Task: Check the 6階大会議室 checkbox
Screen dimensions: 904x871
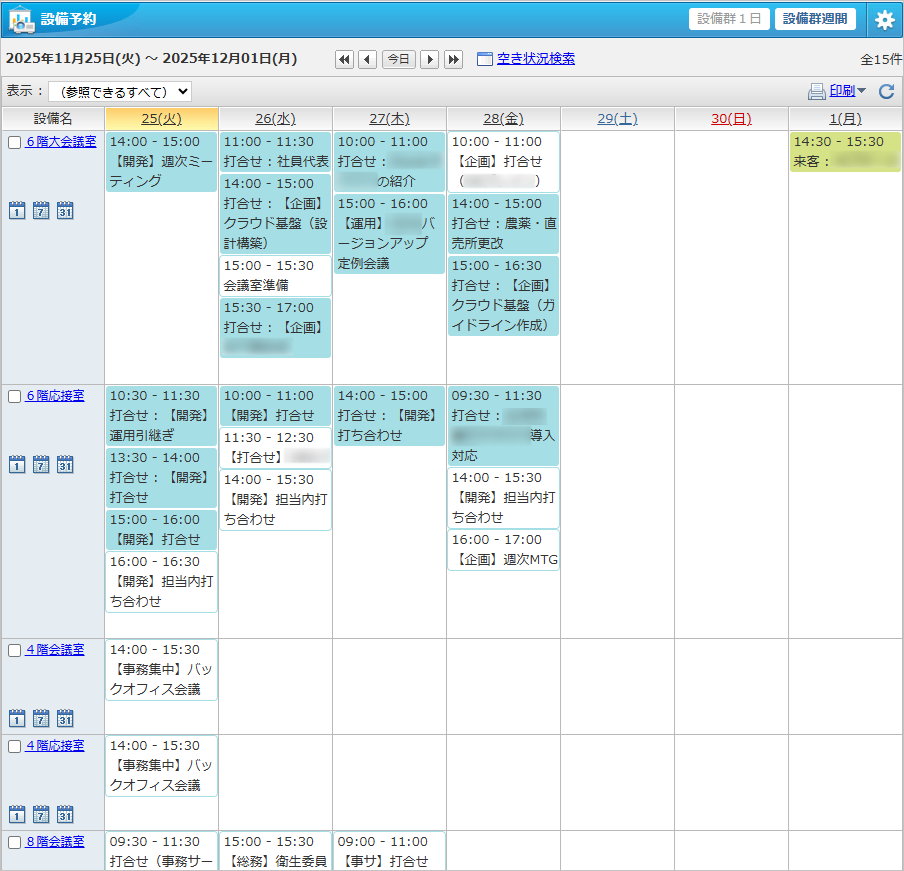Action: pyautogui.click(x=15, y=143)
